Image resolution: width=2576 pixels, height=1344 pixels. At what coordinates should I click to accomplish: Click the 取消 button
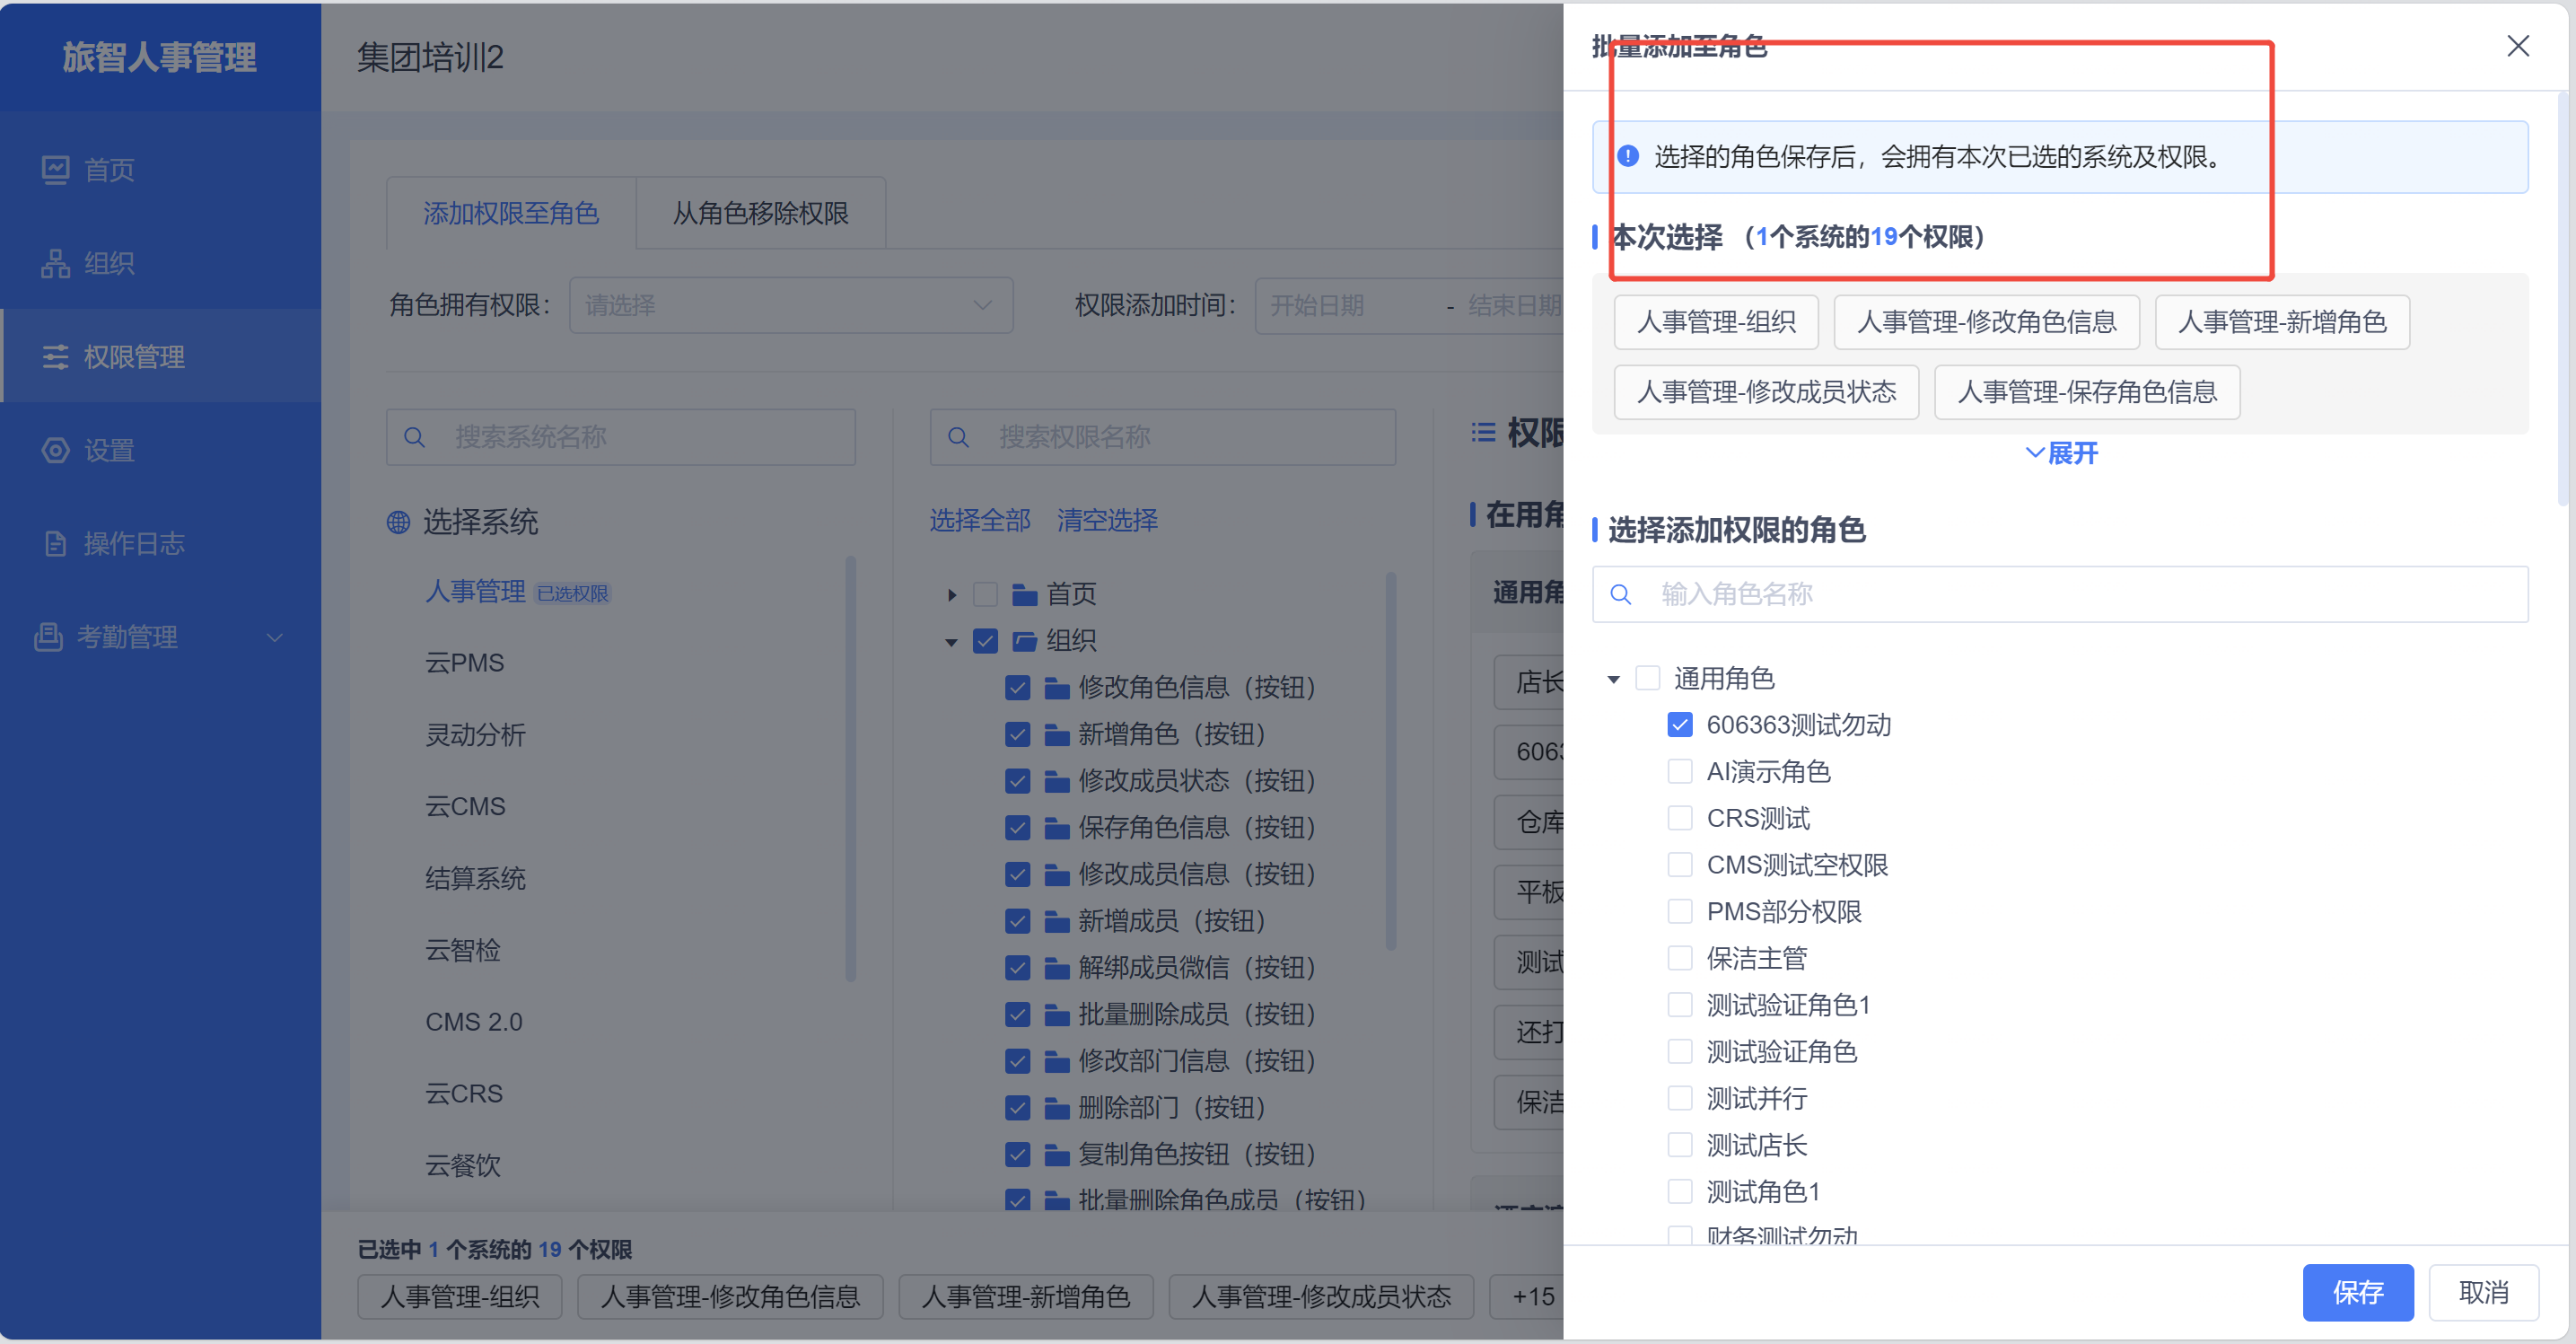pos(2483,1292)
